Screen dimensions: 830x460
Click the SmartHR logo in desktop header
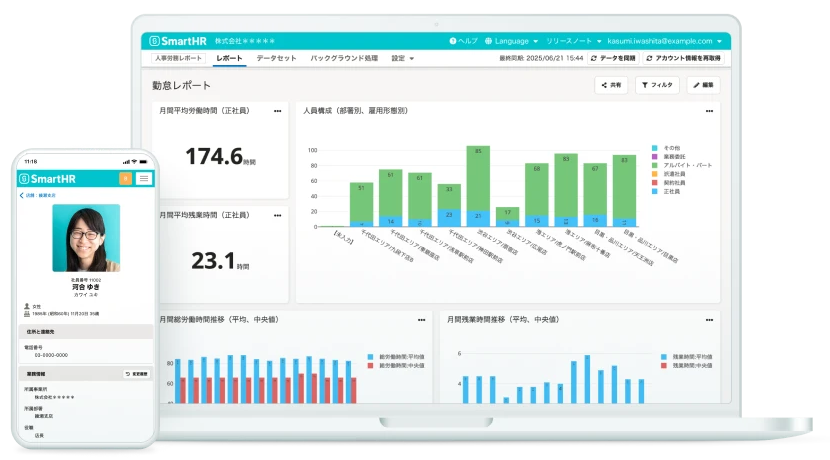click(x=178, y=41)
